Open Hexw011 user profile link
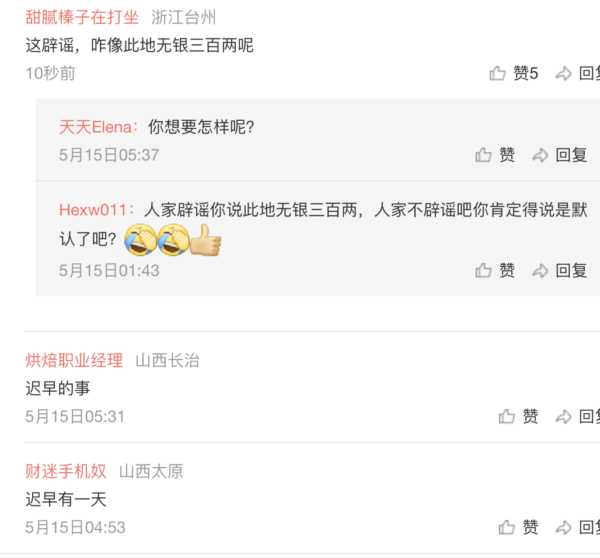The image size is (600, 558). coord(93,210)
